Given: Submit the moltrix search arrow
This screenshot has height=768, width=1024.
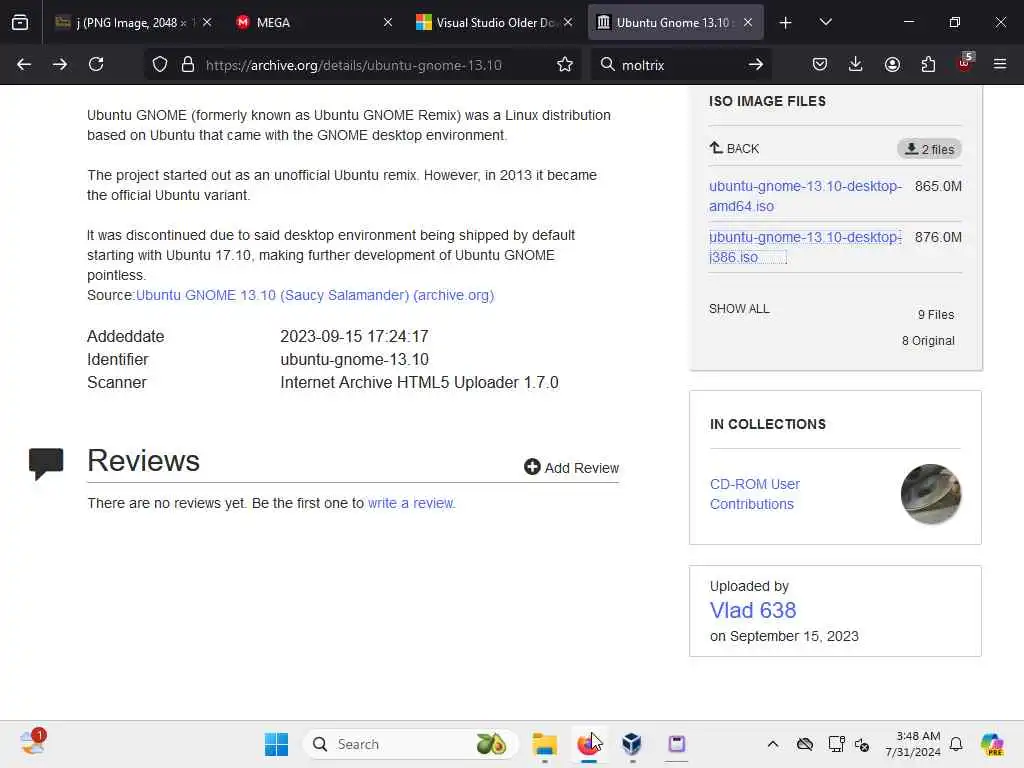Looking at the screenshot, I should [x=756, y=64].
